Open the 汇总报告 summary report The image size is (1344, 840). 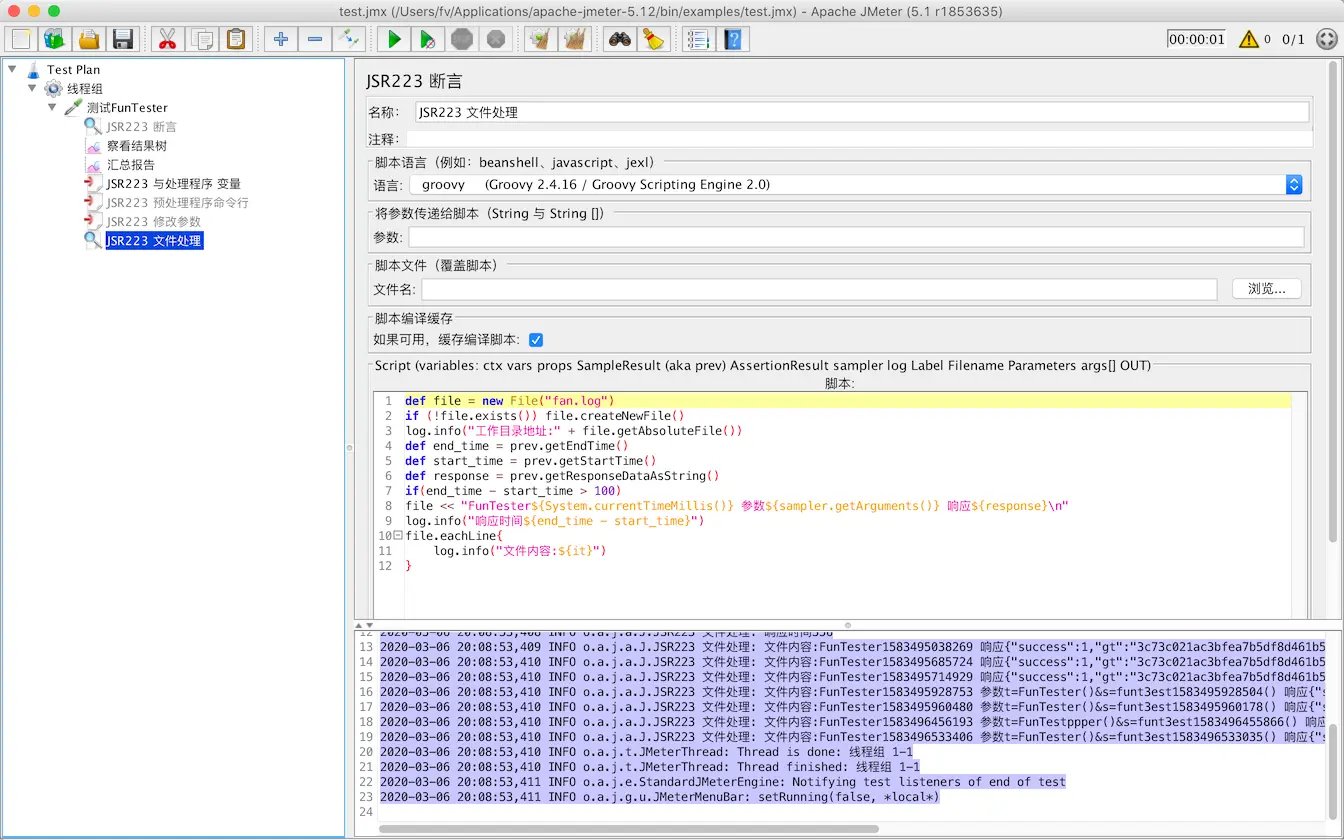coord(130,165)
